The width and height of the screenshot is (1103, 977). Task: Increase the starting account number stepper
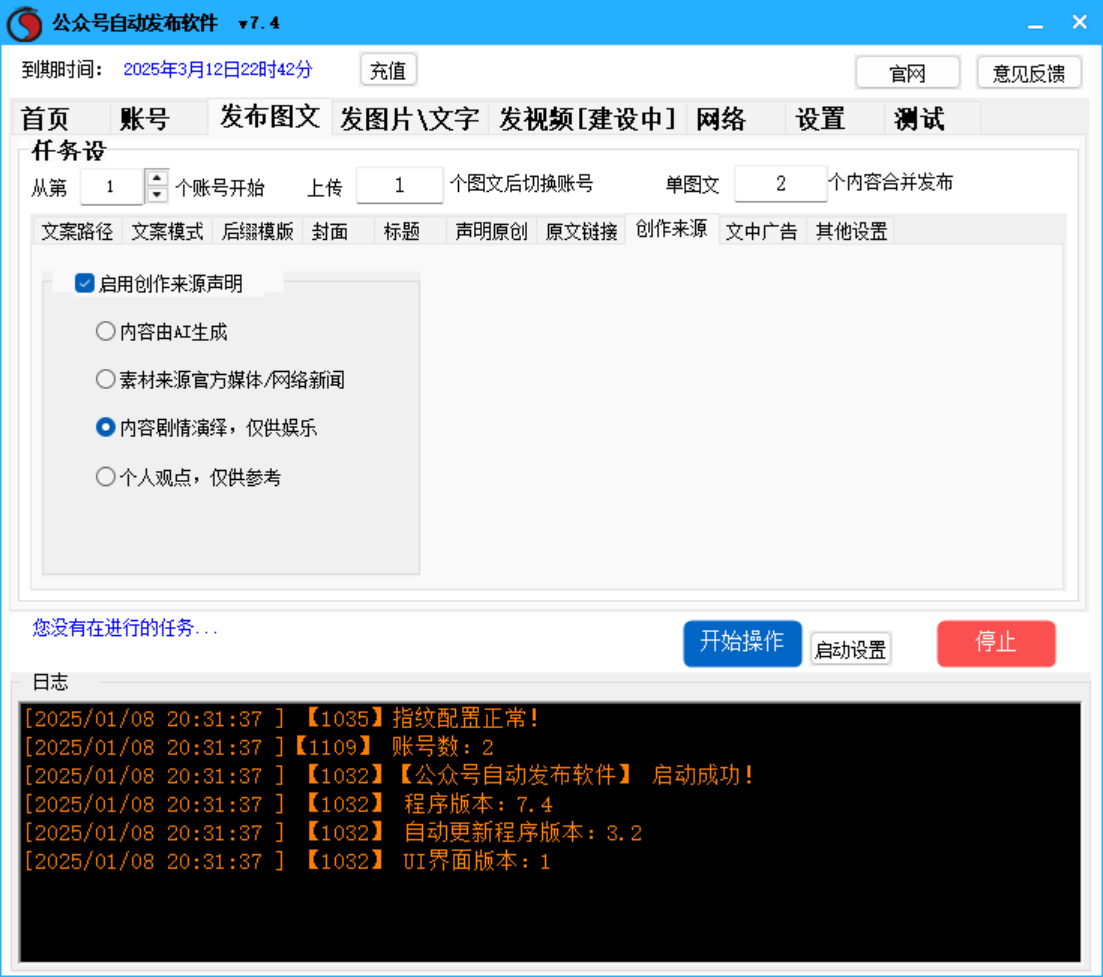(x=157, y=178)
